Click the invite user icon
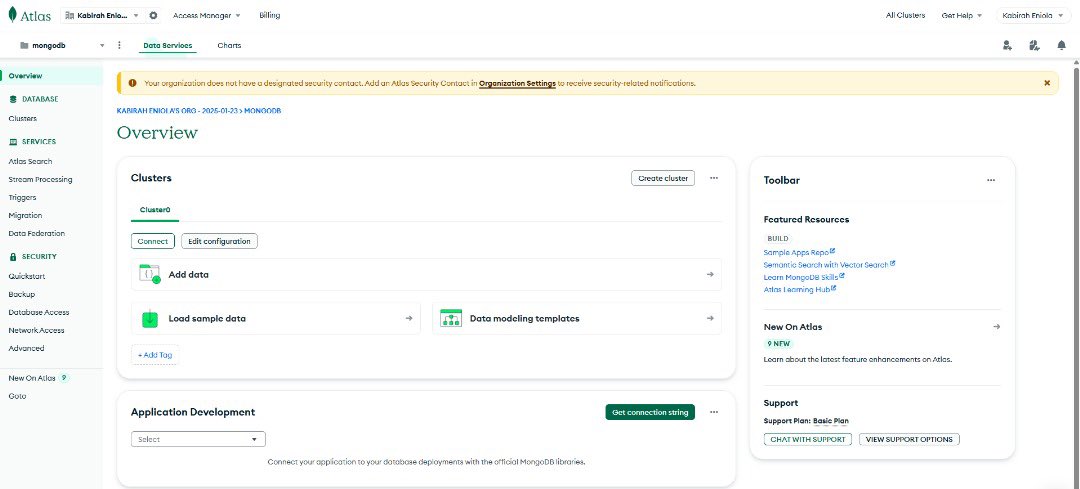 [1007, 45]
